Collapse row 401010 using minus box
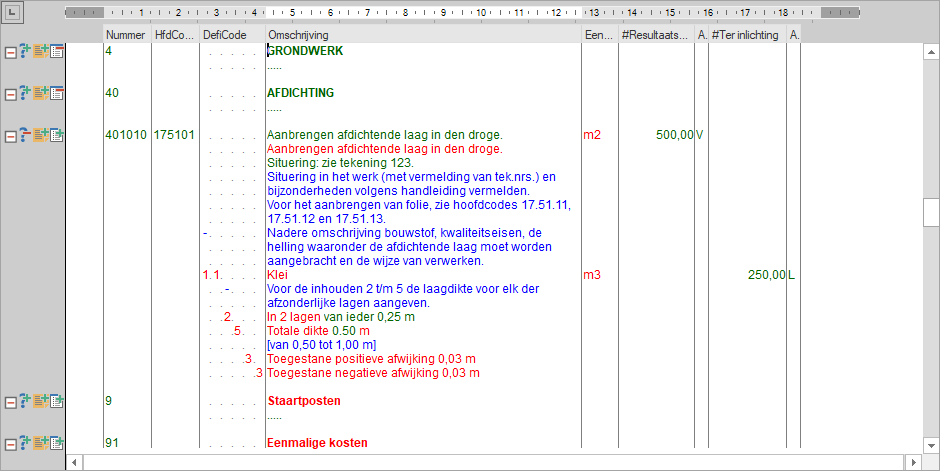Screen dimensions: 940x471 pyautogui.click(x=11, y=135)
